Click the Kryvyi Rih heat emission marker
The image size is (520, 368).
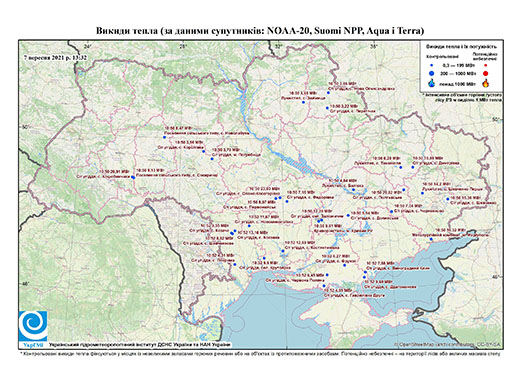318,221
